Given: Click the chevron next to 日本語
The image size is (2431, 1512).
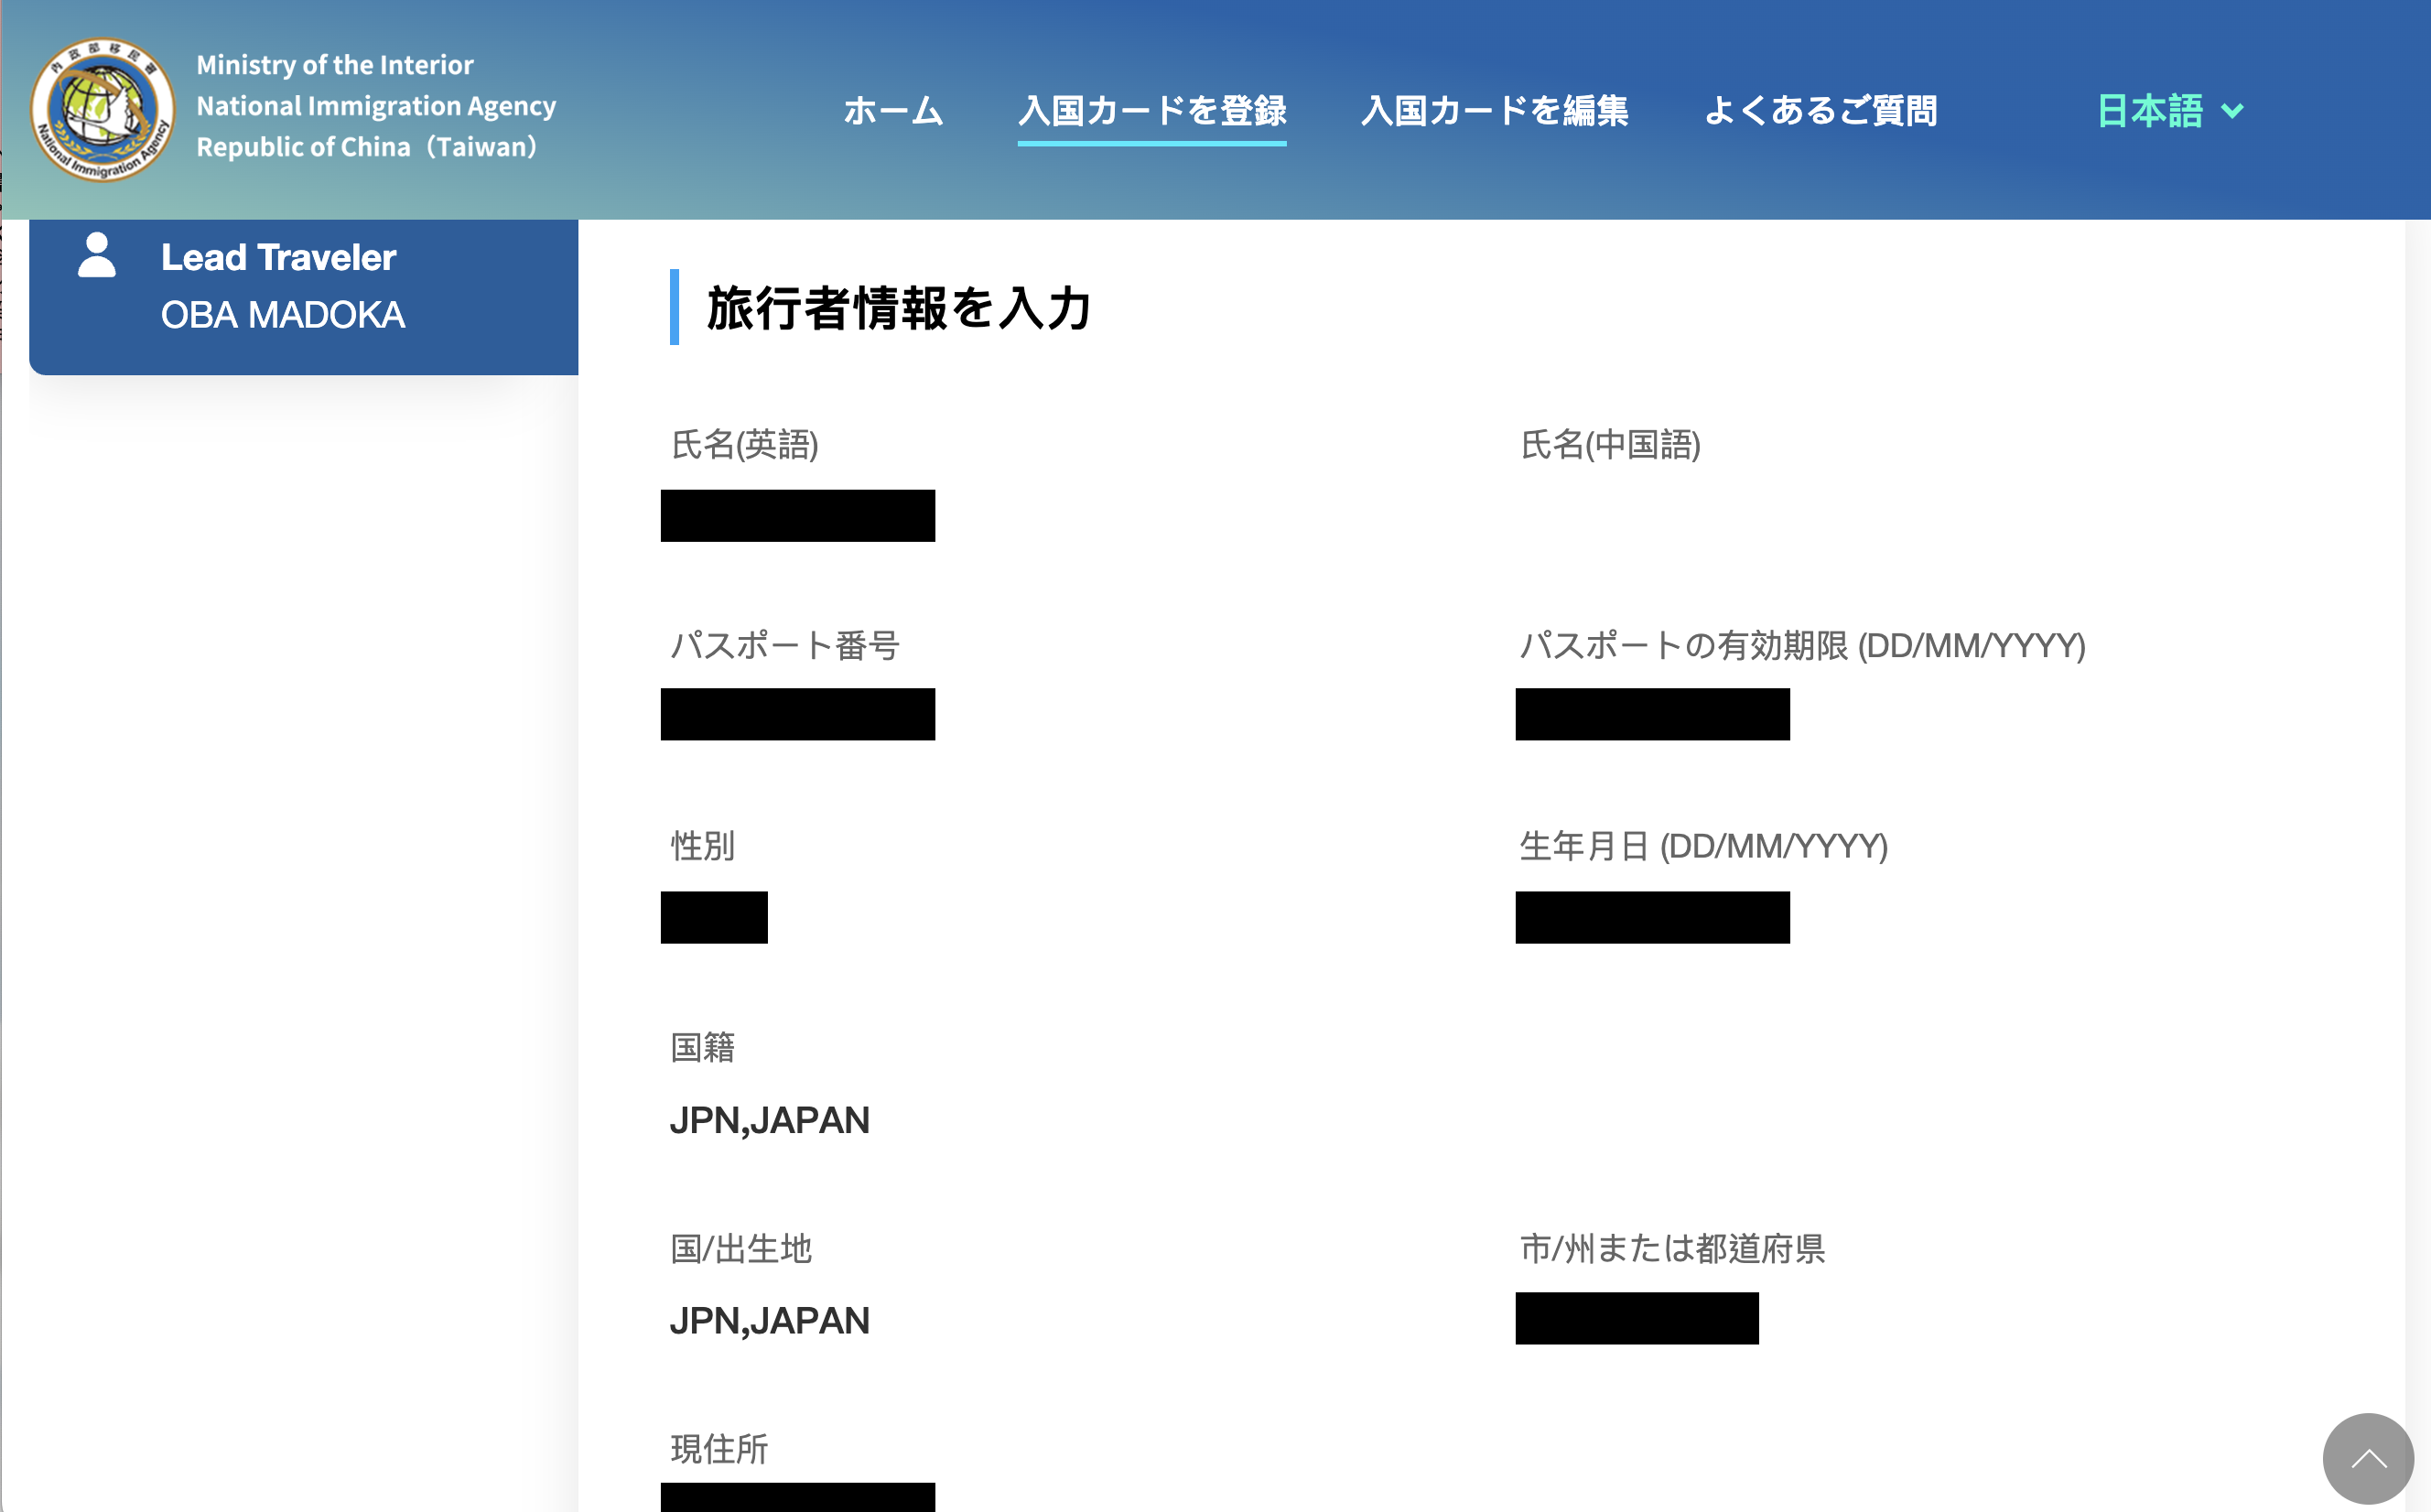Looking at the screenshot, I should pos(2232,111).
